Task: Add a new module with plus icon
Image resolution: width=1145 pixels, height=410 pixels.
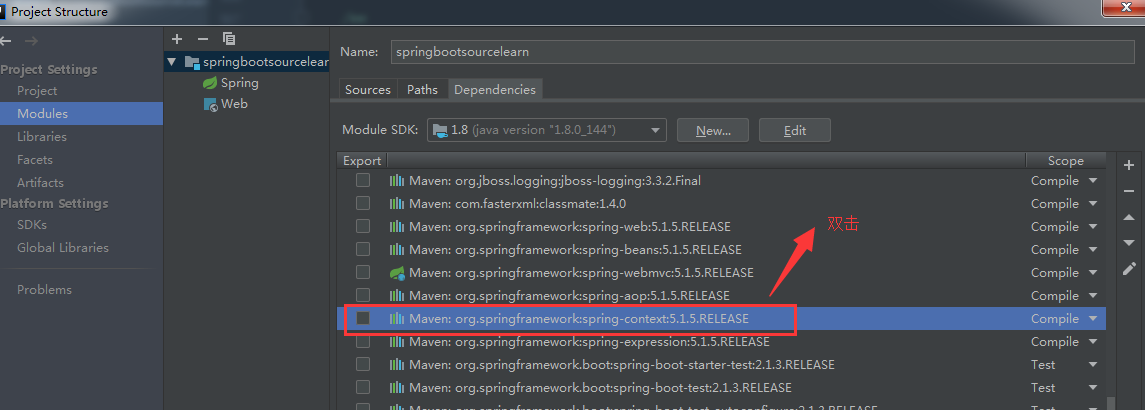Action: 177,39
